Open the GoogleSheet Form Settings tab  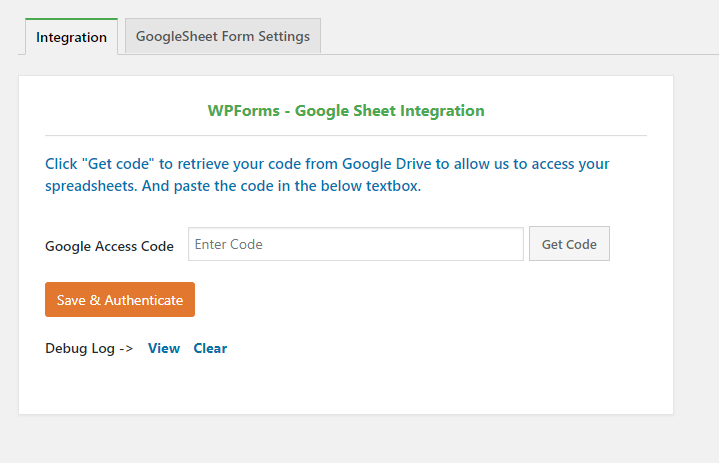(222, 36)
